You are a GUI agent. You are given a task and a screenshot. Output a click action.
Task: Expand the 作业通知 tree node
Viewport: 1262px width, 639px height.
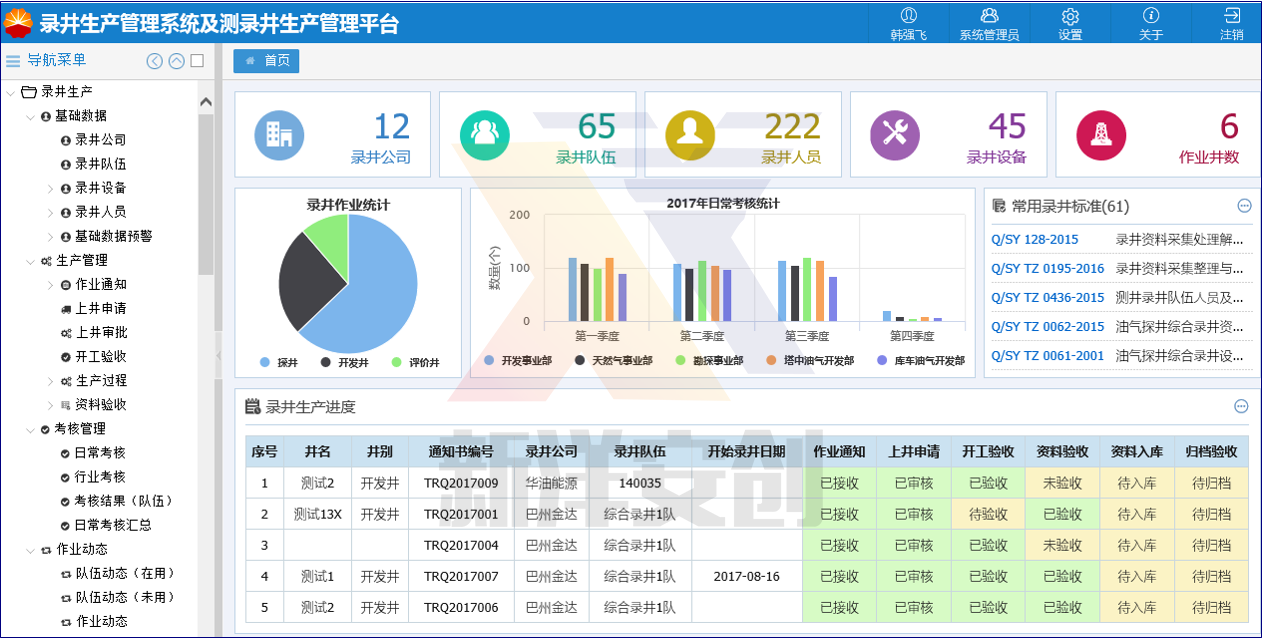(50, 284)
